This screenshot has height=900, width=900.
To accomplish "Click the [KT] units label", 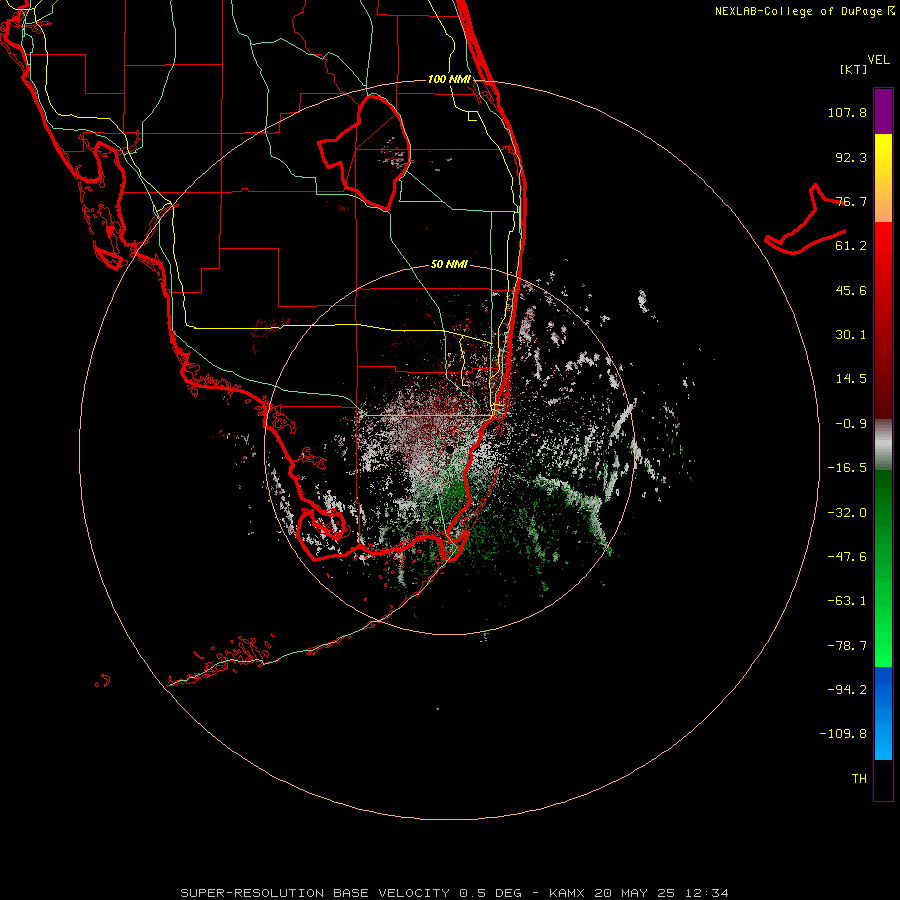I will pyautogui.click(x=854, y=69).
